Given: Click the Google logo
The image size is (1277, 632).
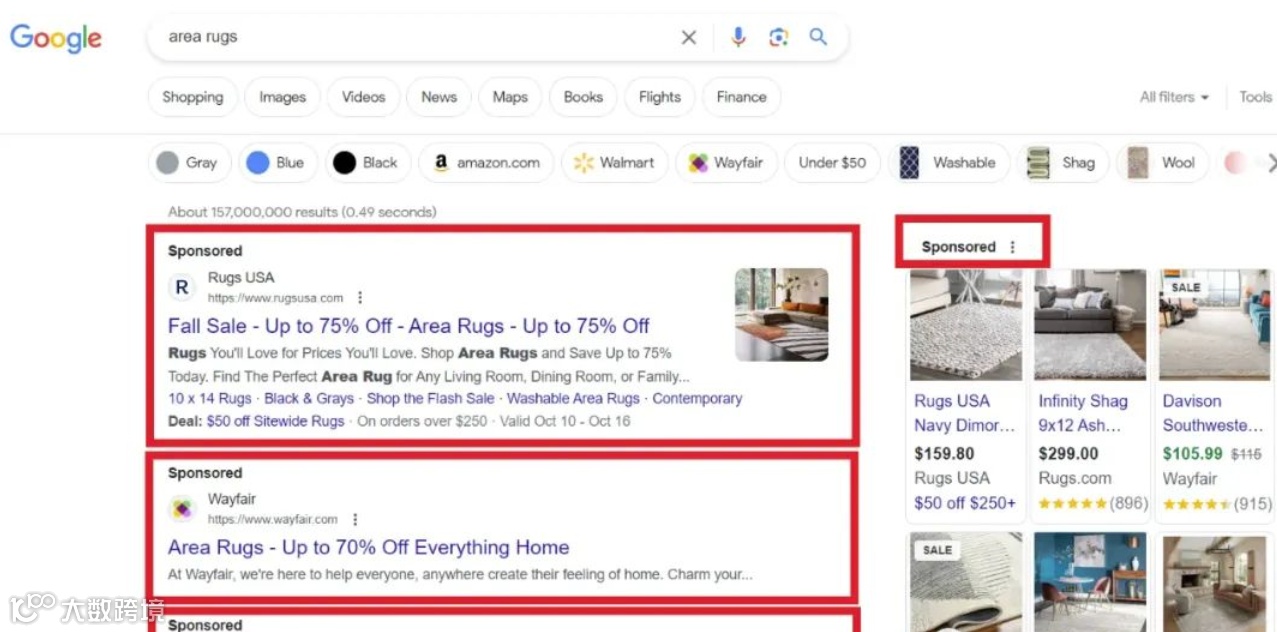Looking at the screenshot, I should coord(56,38).
